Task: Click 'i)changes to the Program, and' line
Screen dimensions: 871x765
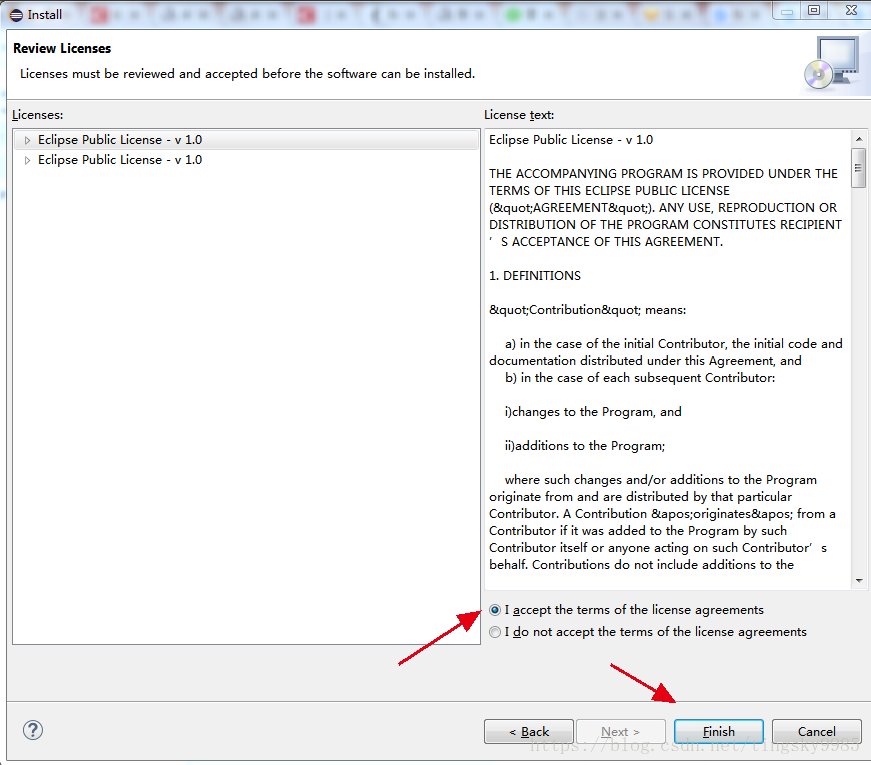Action: point(593,412)
